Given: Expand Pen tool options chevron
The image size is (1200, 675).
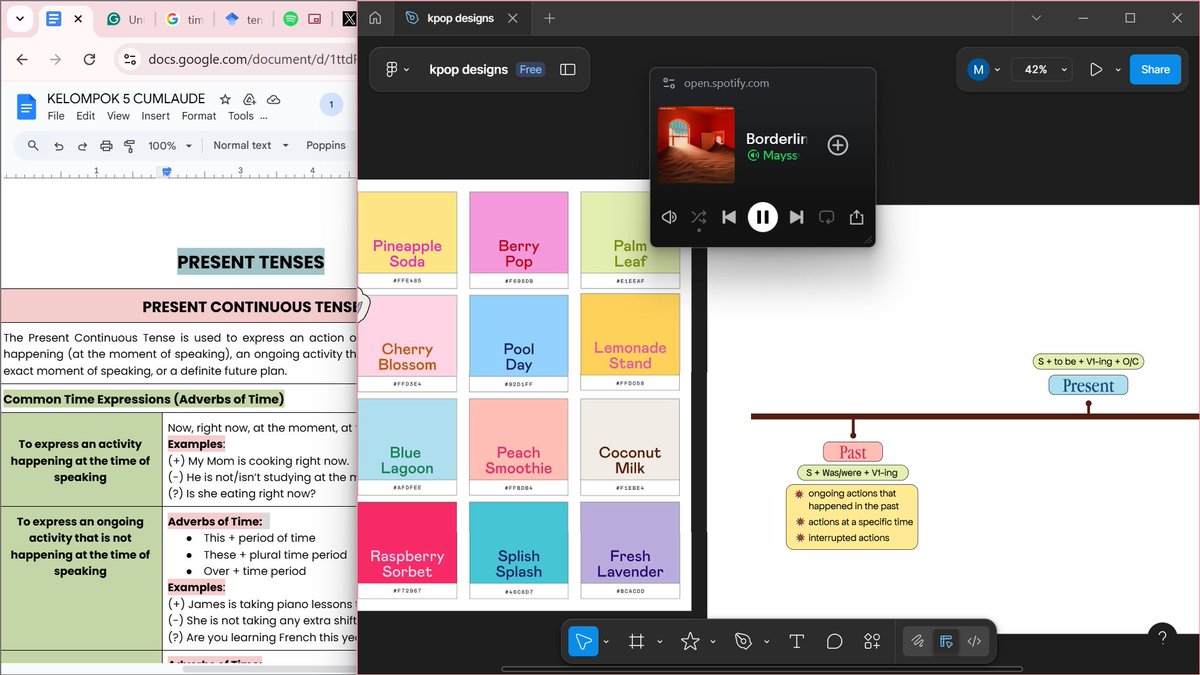Looking at the screenshot, I should (766, 643).
